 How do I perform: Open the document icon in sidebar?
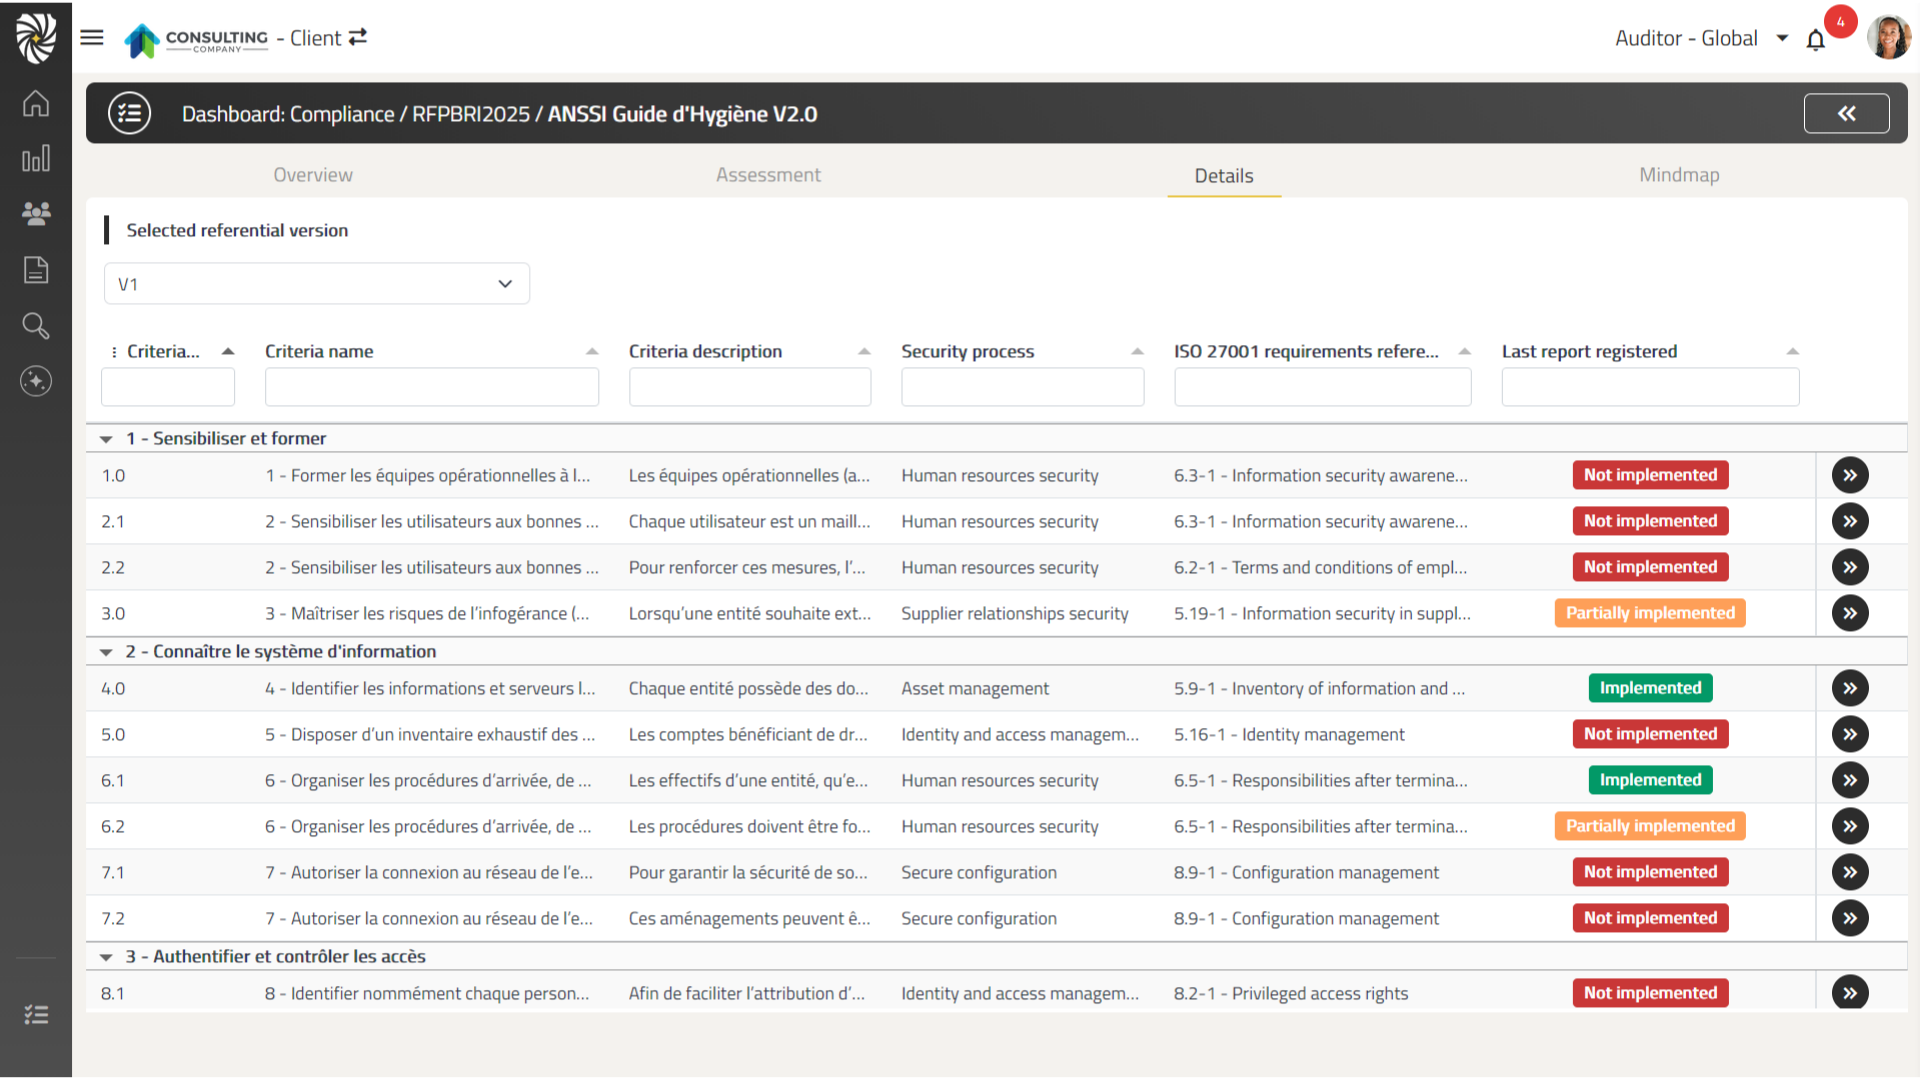point(36,270)
